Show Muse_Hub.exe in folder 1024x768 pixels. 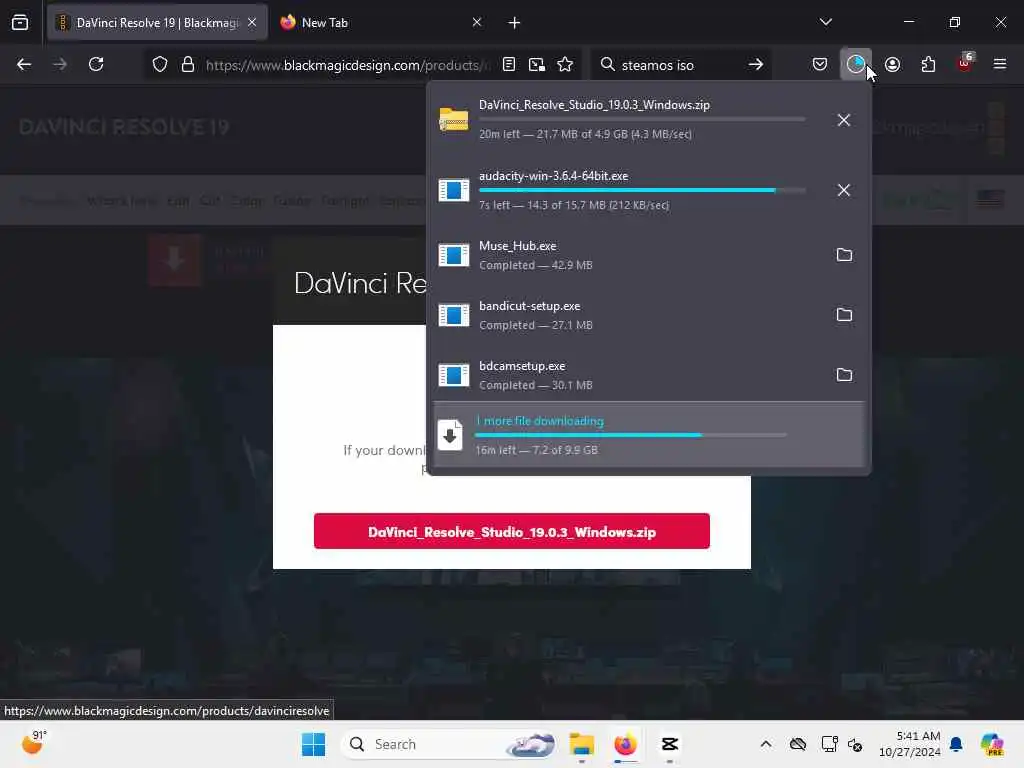click(x=844, y=255)
